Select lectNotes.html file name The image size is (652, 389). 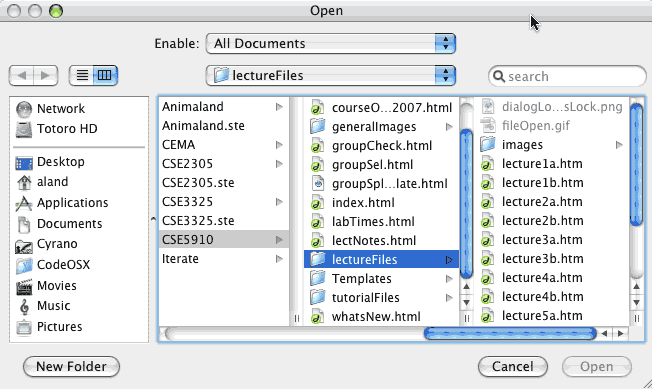[374, 241]
